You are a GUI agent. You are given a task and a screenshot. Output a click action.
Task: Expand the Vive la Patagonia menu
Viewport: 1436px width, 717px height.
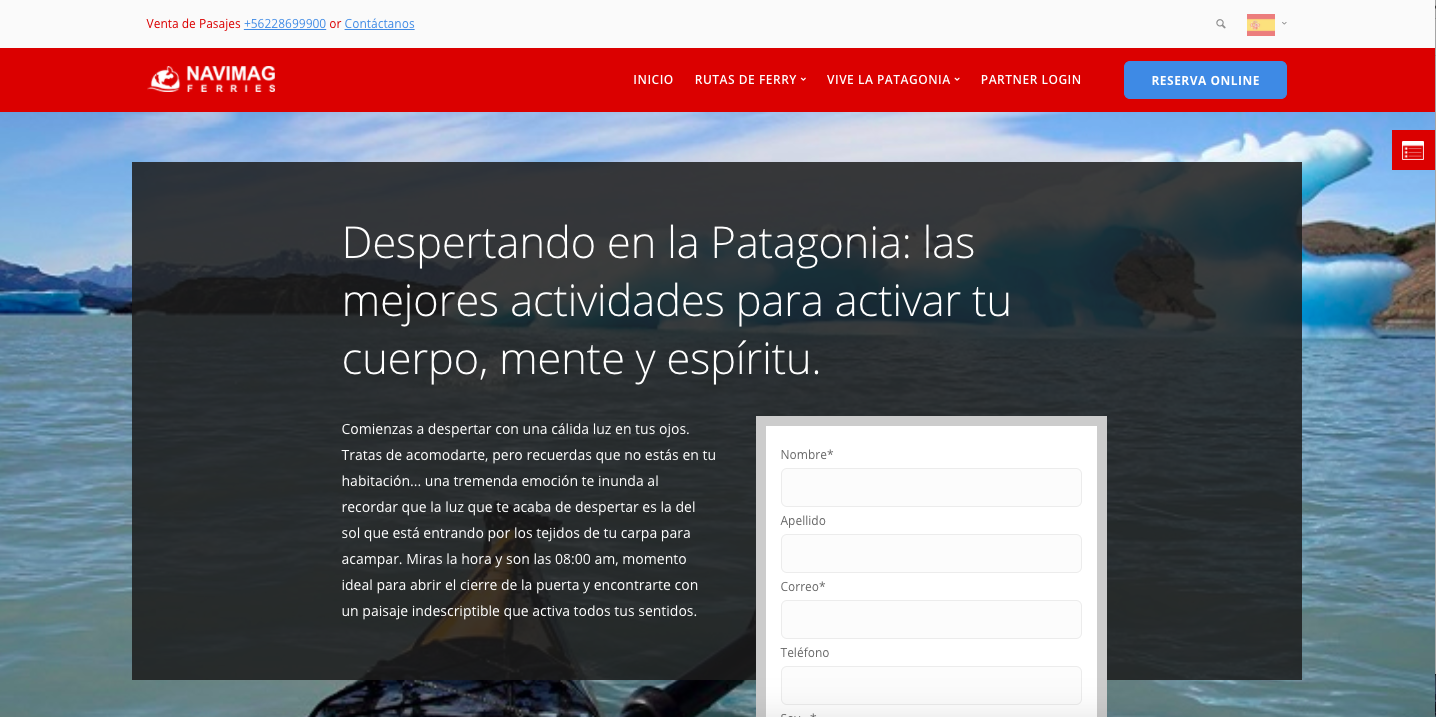893,80
